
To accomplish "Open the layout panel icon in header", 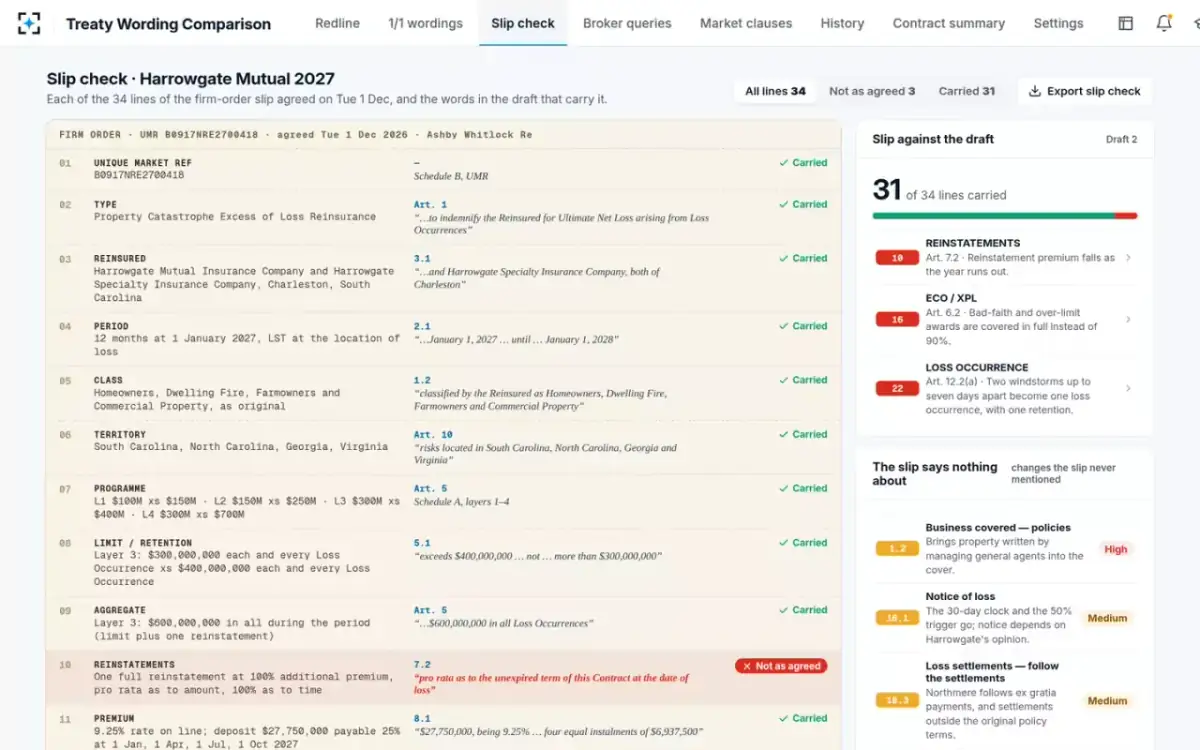I will 1126,23.
